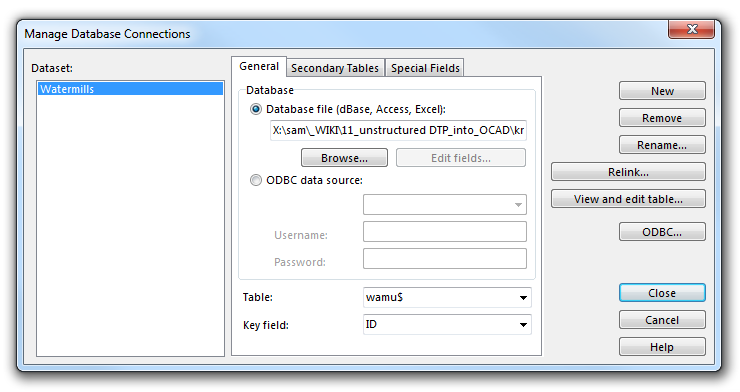The image size is (740, 392).
Task: Open the ODBC data source dropdown
Action: pos(445,205)
